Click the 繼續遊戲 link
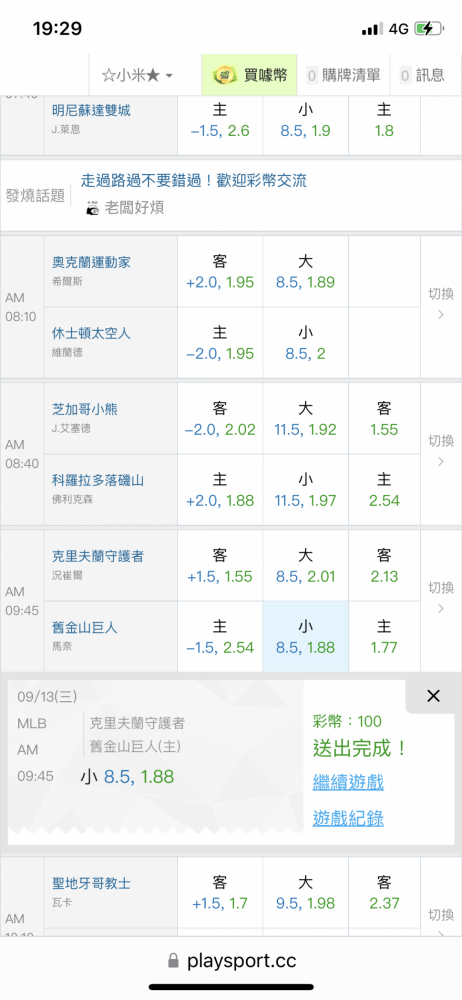This screenshot has height=1000, width=462. (348, 782)
